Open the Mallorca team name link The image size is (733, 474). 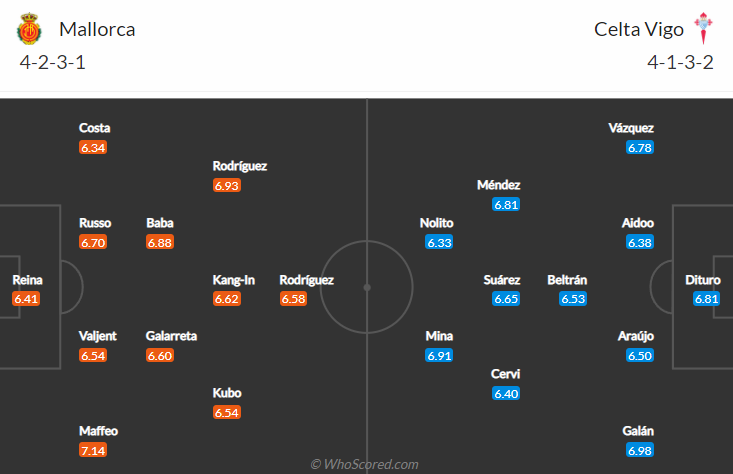tap(97, 29)
